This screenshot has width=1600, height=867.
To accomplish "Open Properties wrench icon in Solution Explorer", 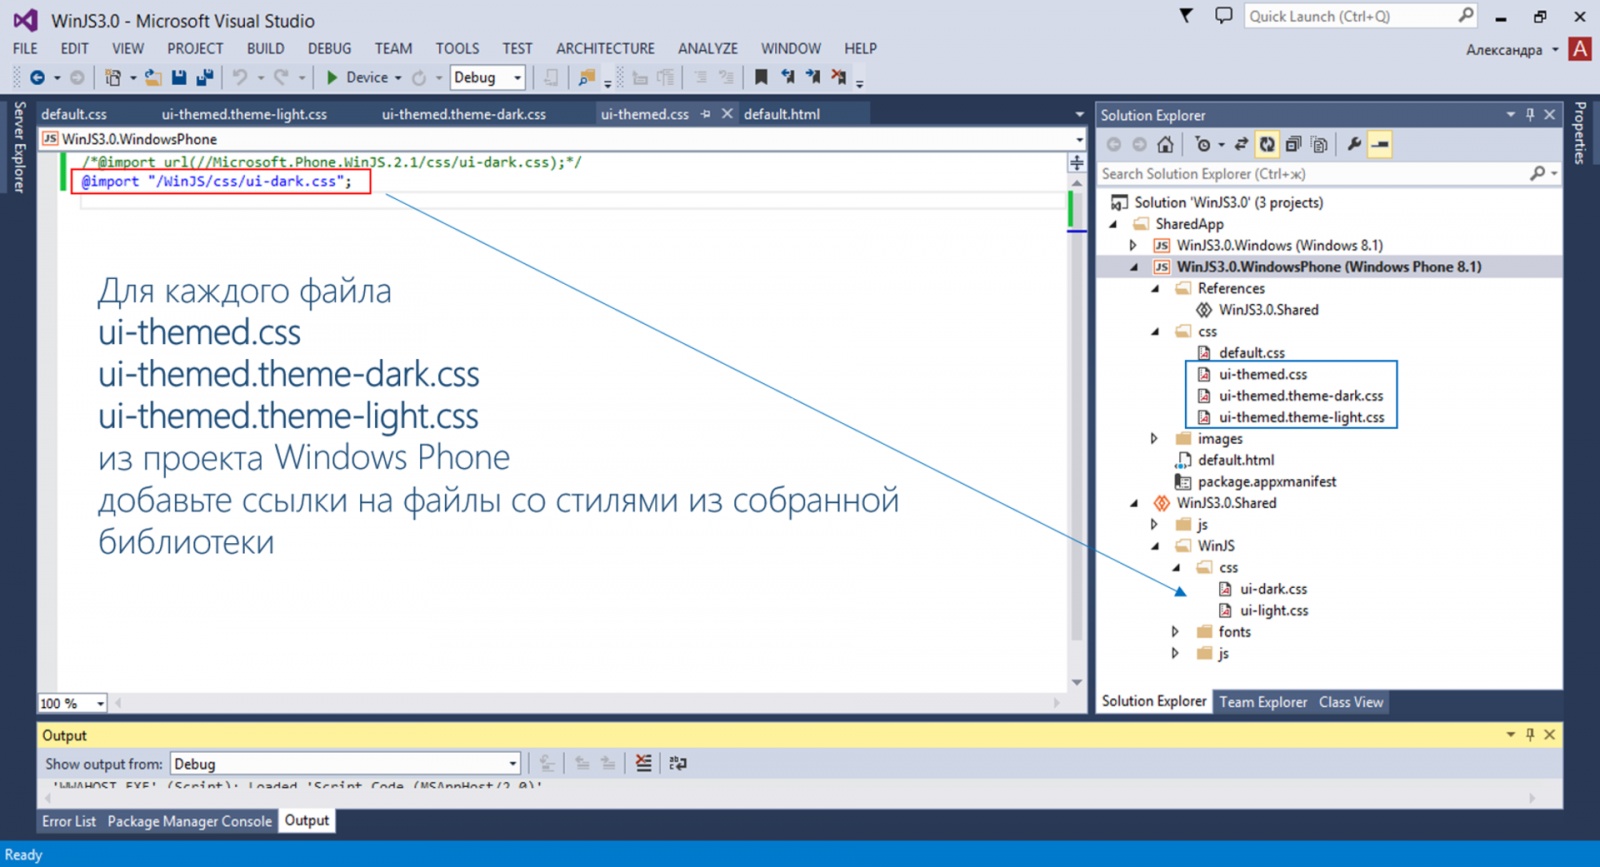I will tap(1354, 145).
